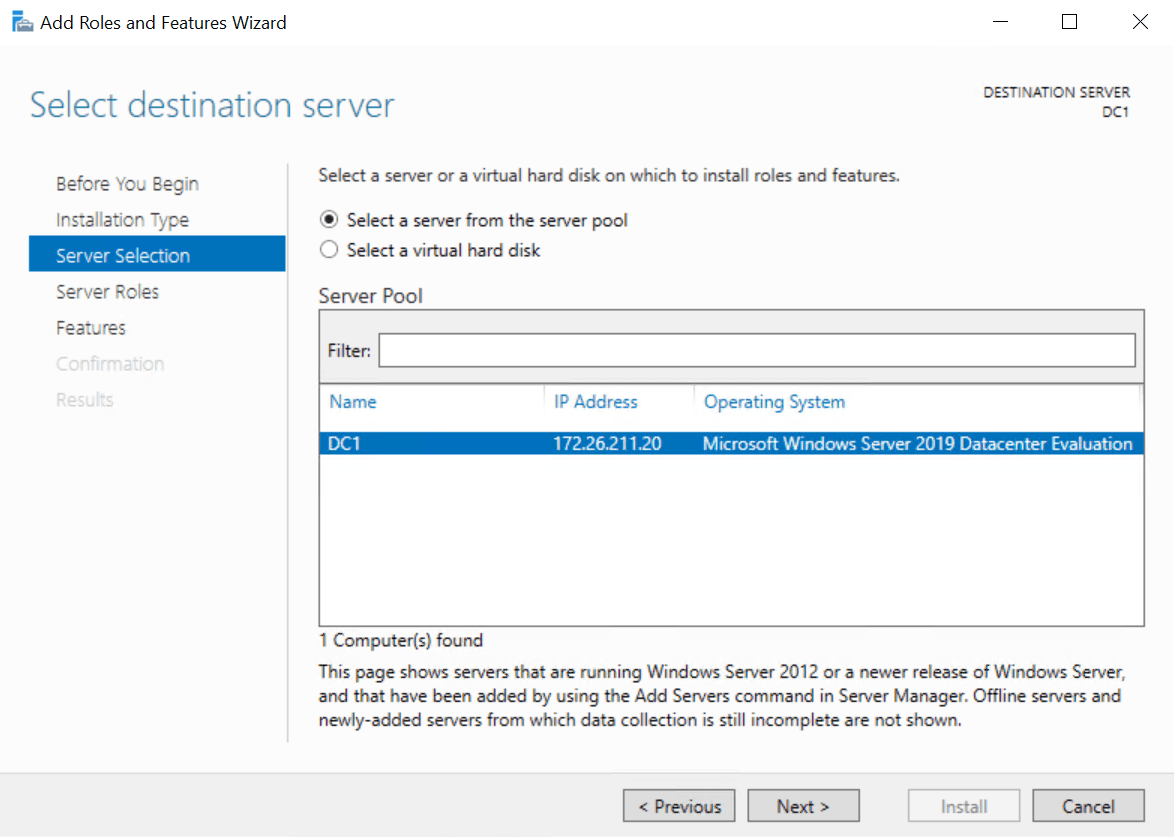Return to the Server Selection step
The height and width of the screenshot is (837, 1174).
tap(122, 255)
